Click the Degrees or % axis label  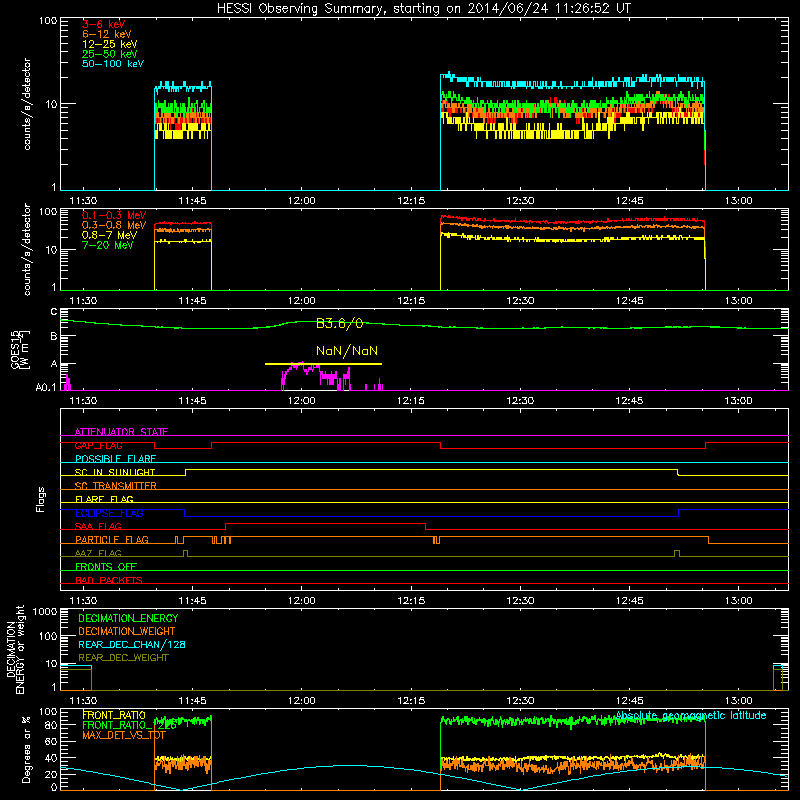[27, 749]
